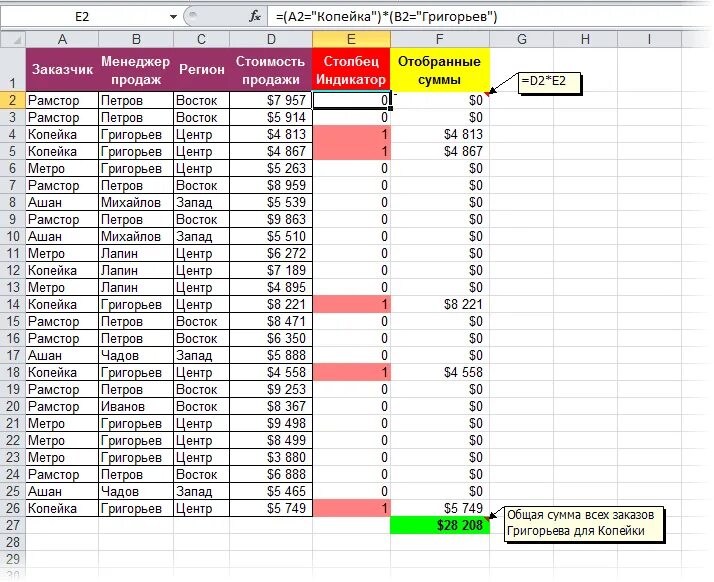The width and height of the screenshot is (714, 582).
Task: Click cell $8 221 in column F
Action: 439,304
